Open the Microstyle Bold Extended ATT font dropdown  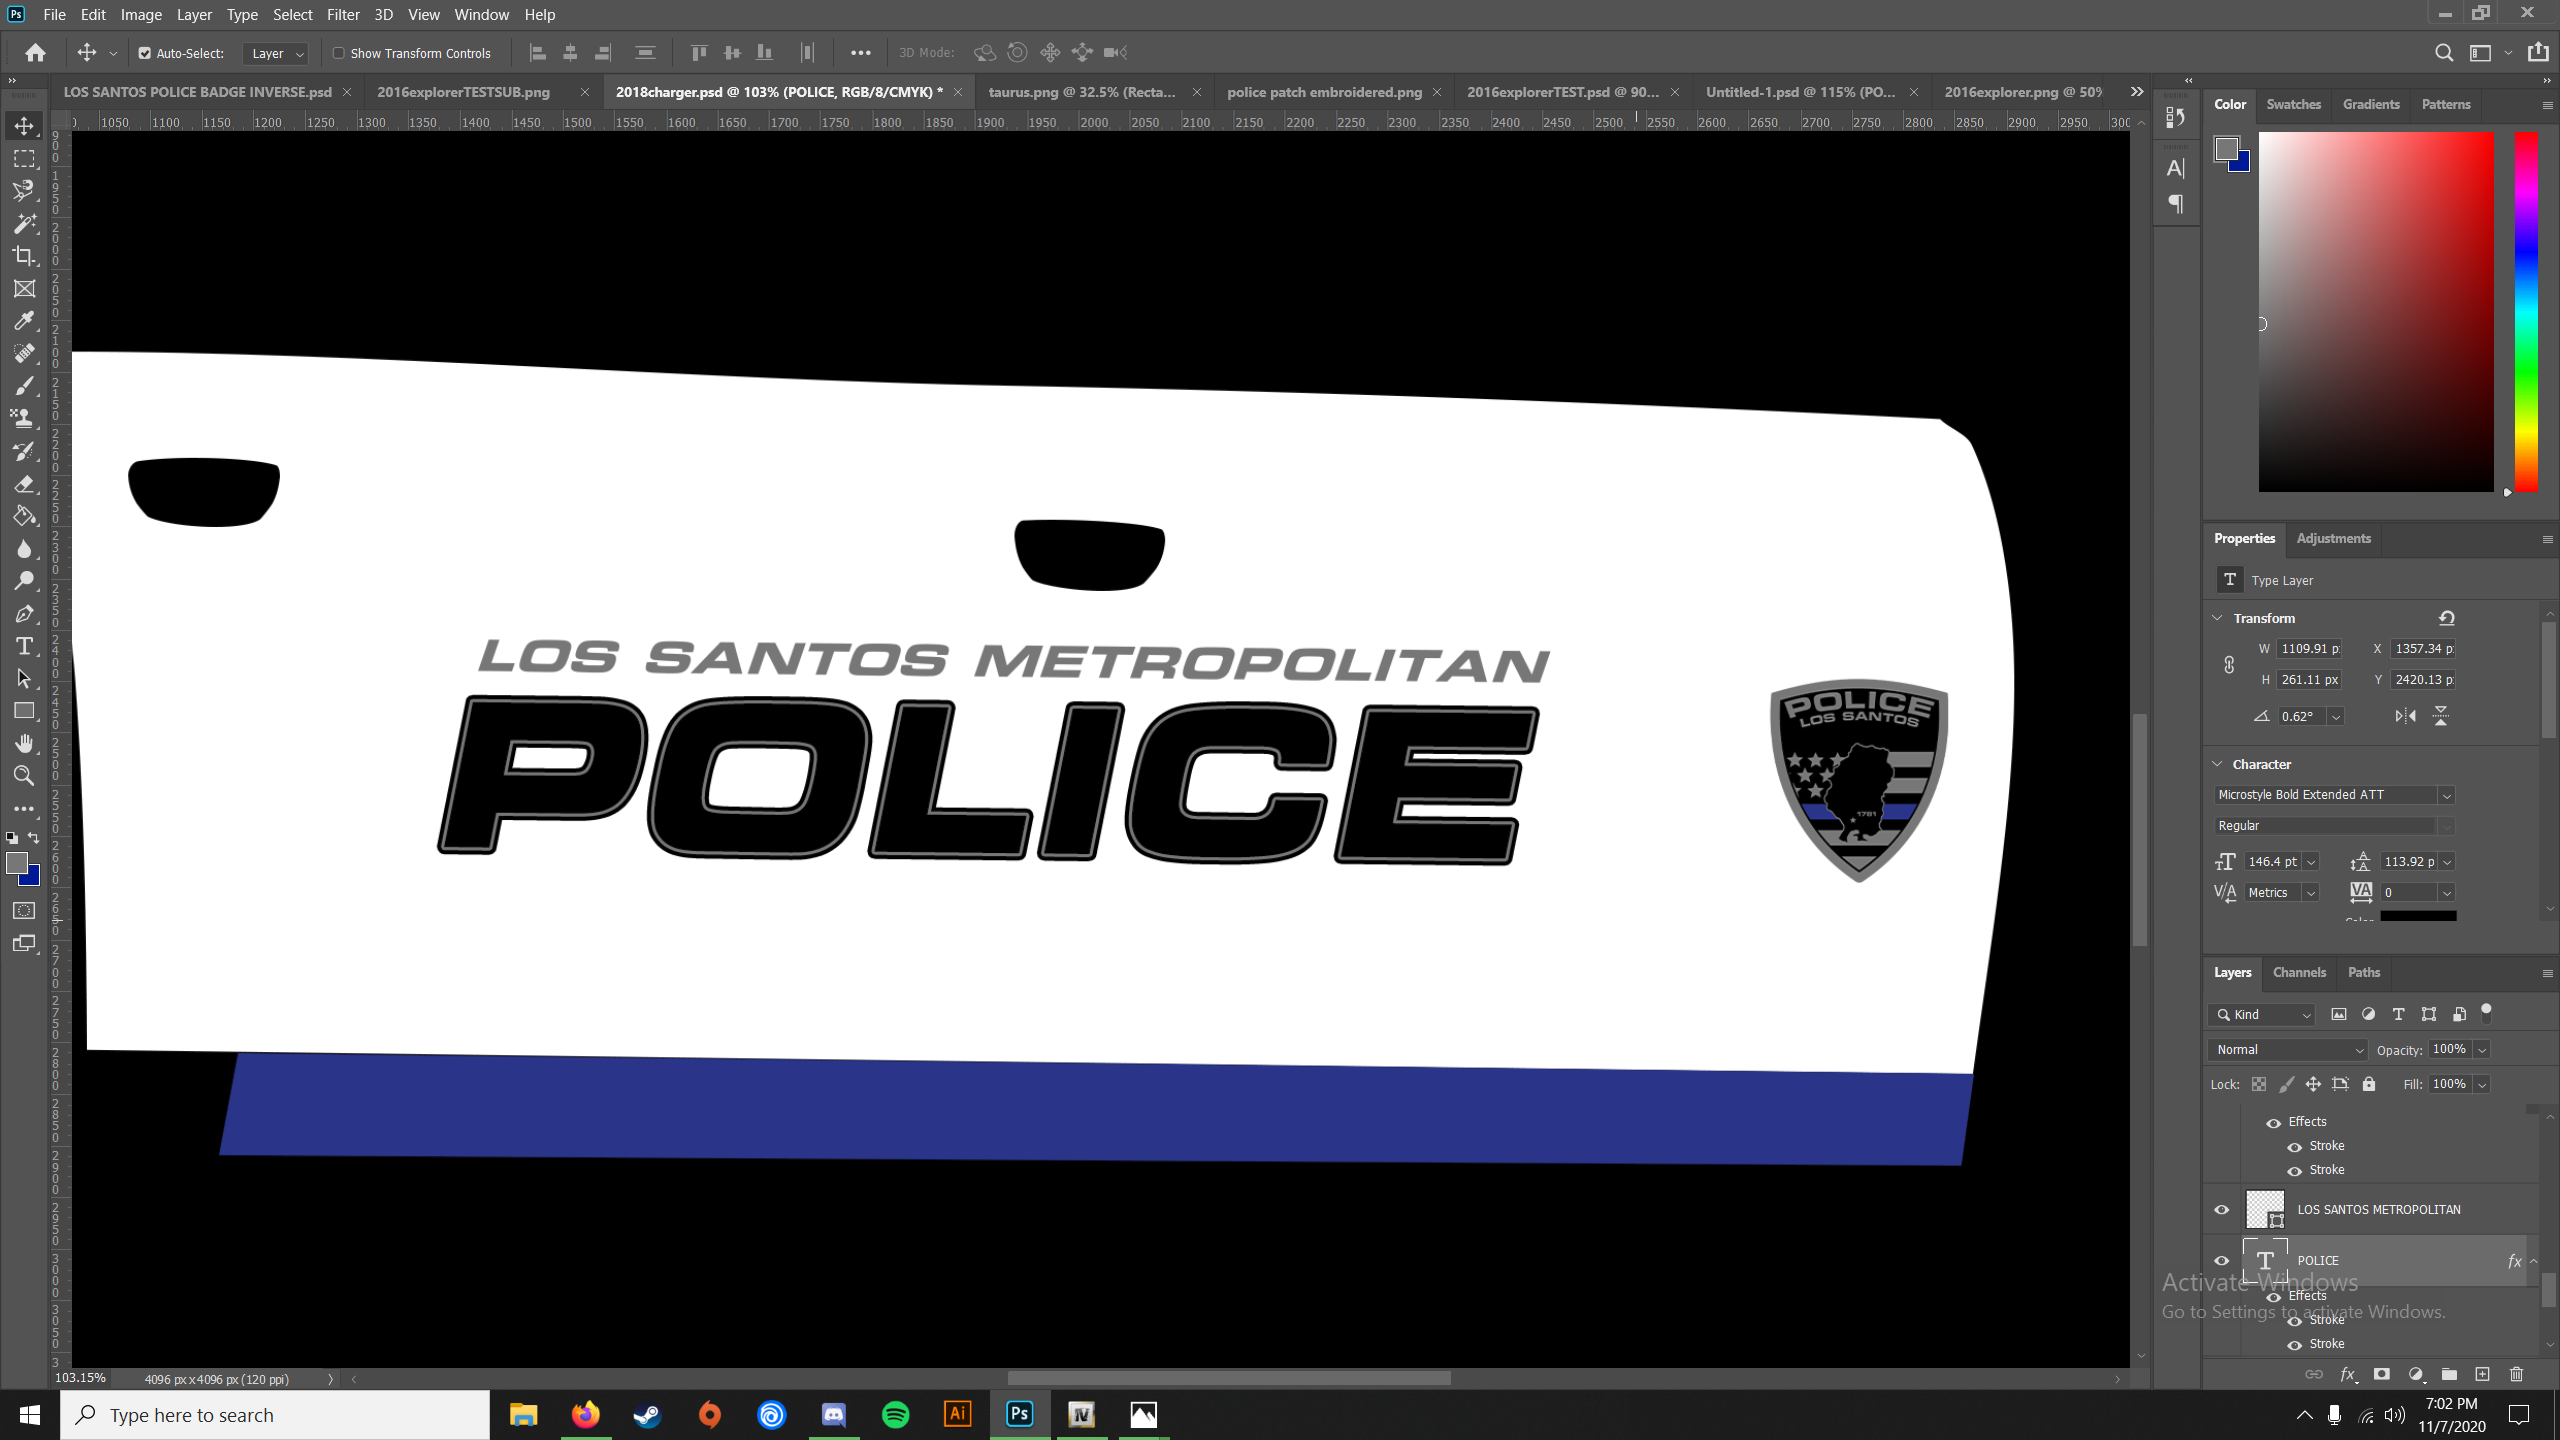click(x=2446, y=795)
